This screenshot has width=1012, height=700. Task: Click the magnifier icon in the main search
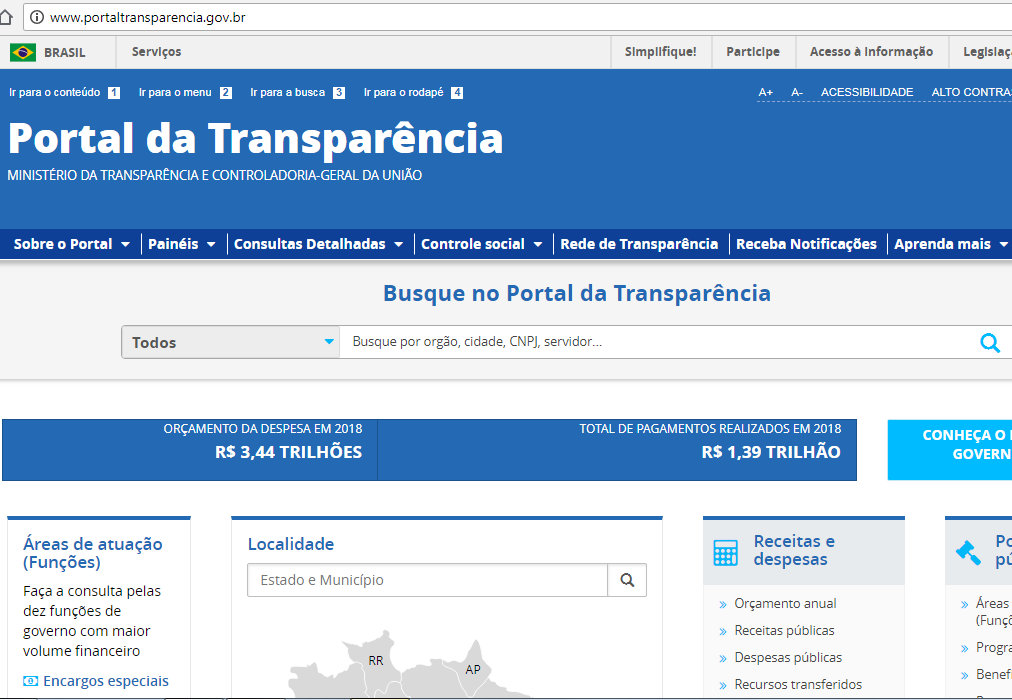989,343
